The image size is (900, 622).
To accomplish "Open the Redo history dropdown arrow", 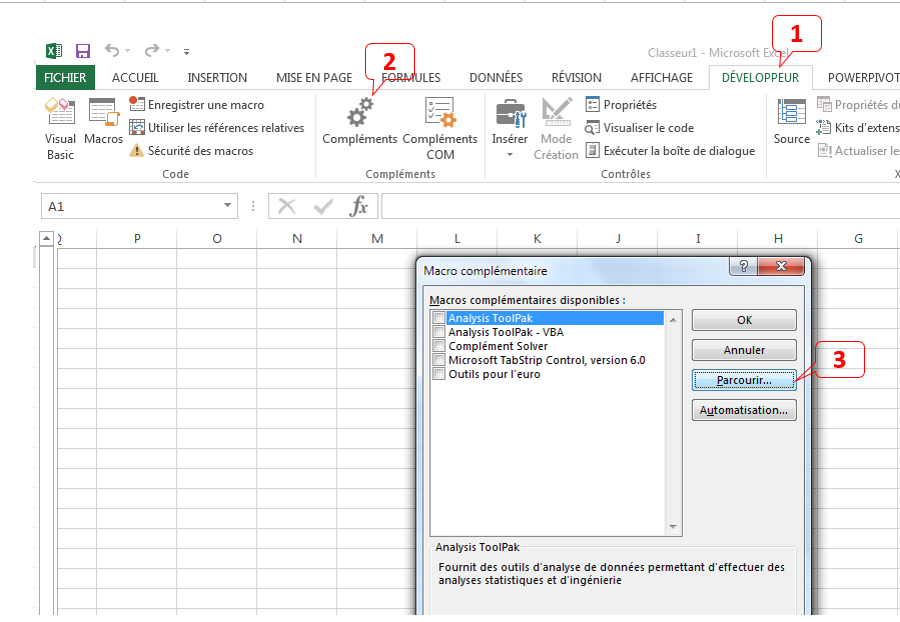I will pos(168,51).
